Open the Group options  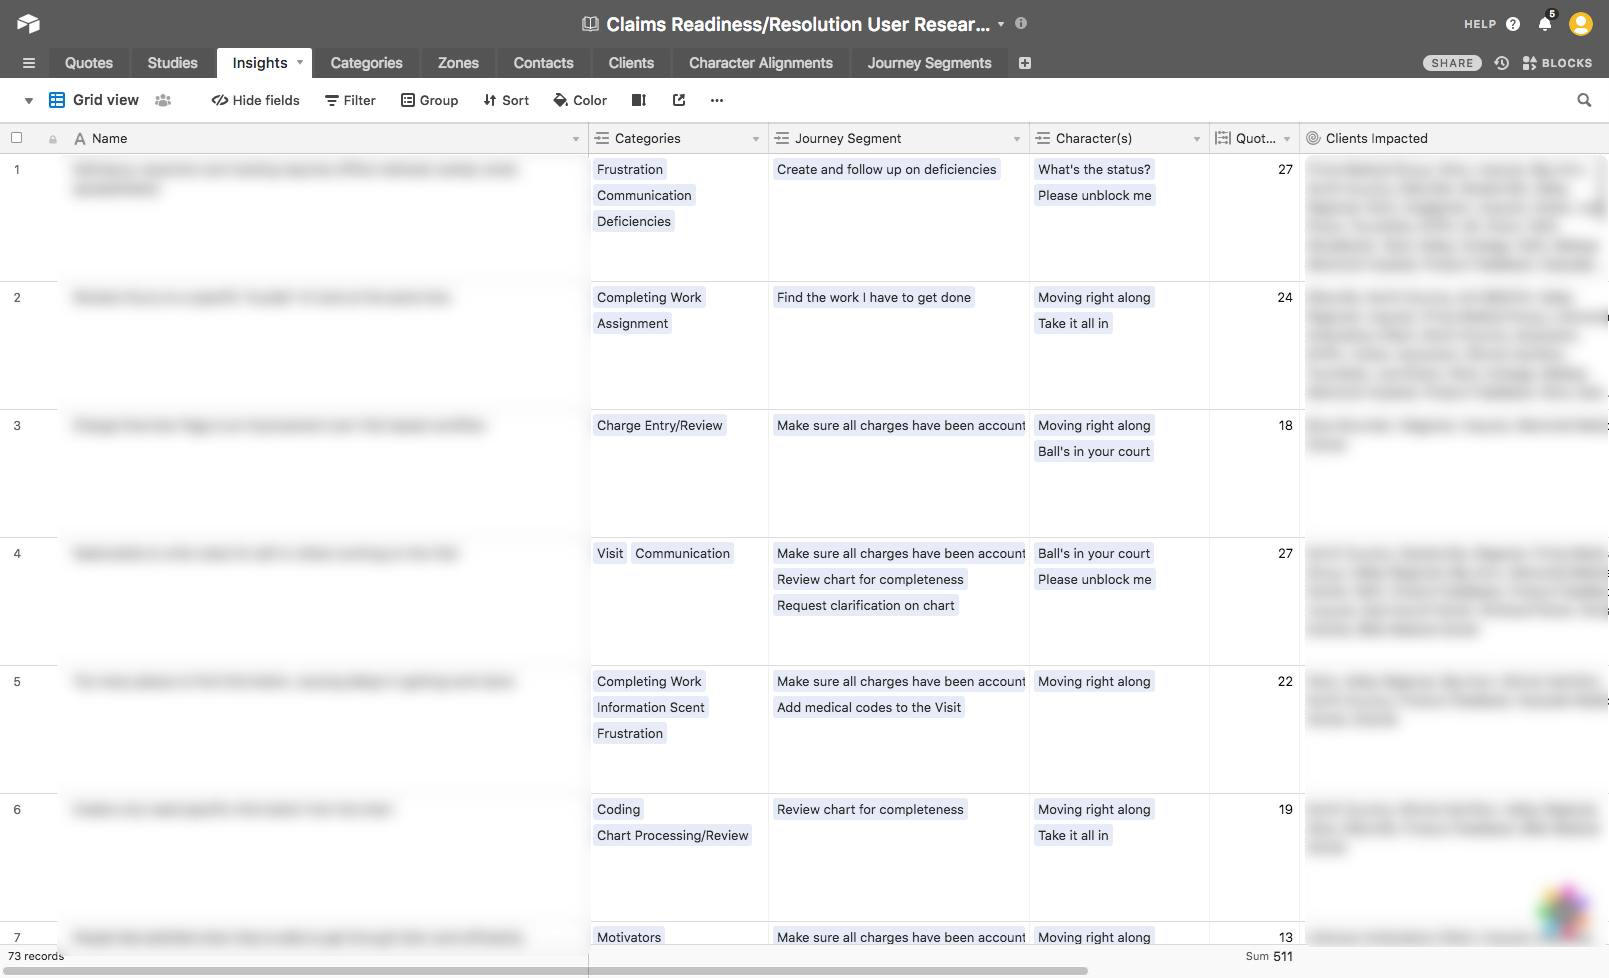click(x=430, y=100)
